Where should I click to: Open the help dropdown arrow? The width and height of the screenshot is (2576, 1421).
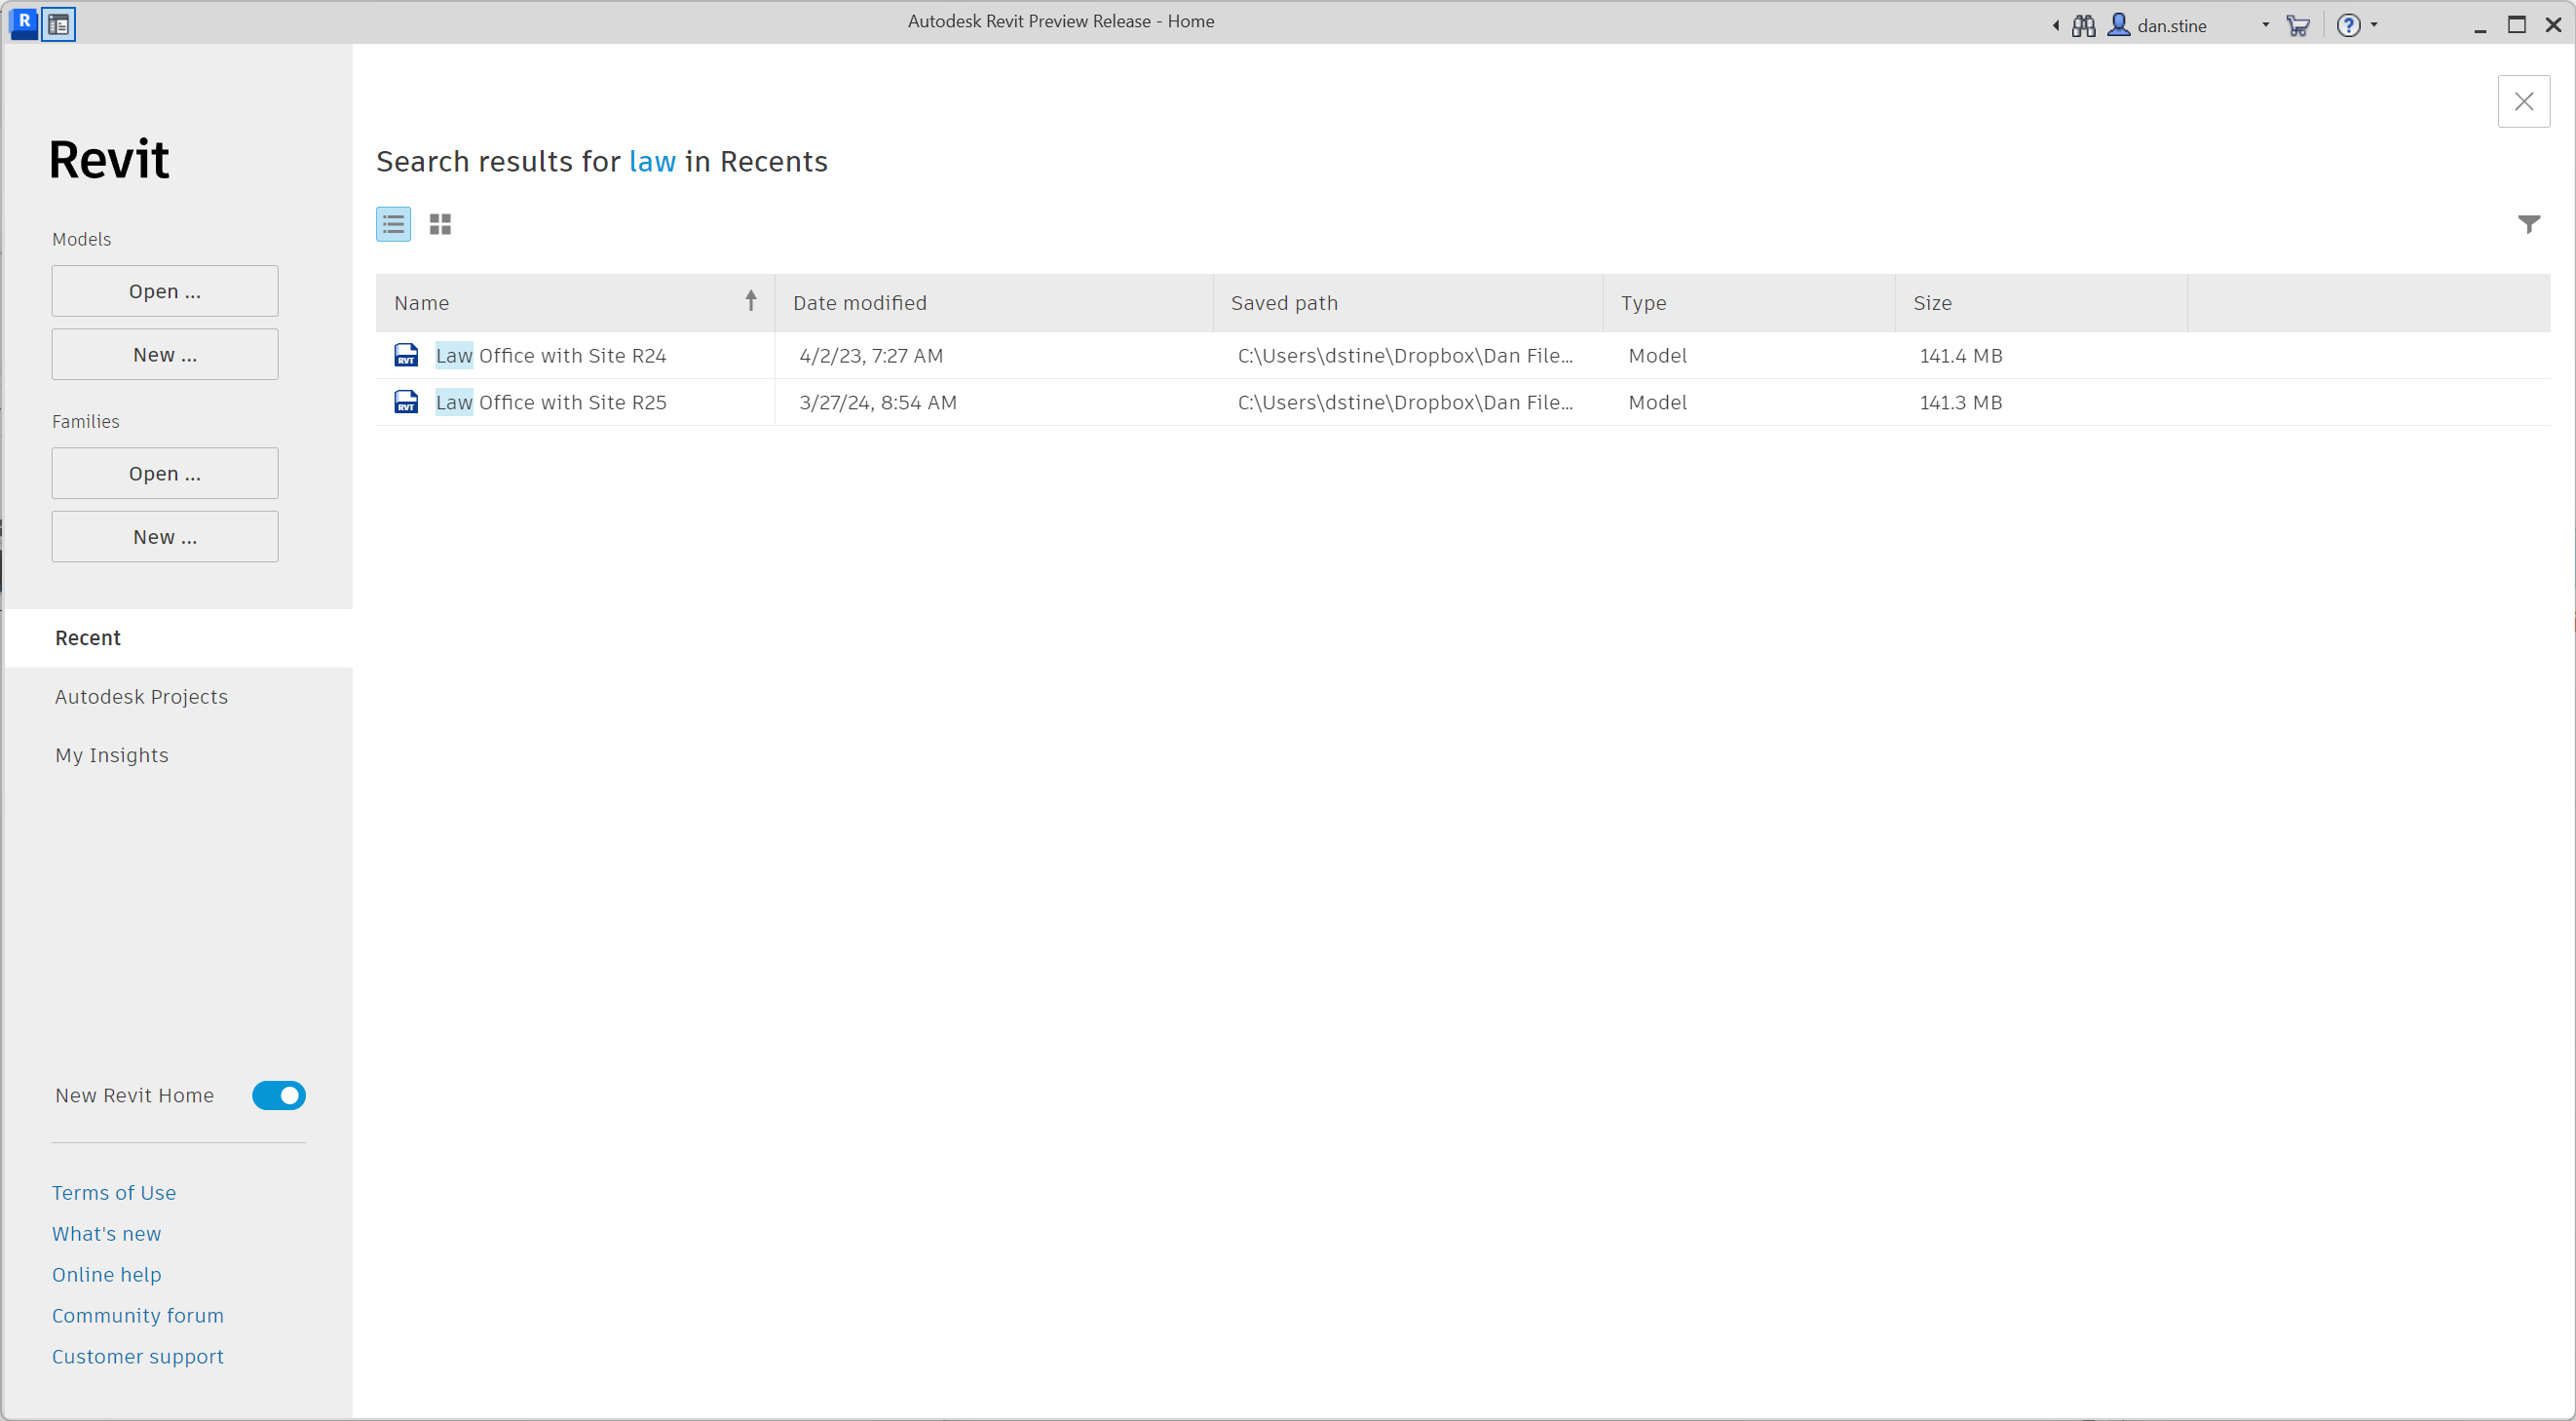coord(2373,25)
